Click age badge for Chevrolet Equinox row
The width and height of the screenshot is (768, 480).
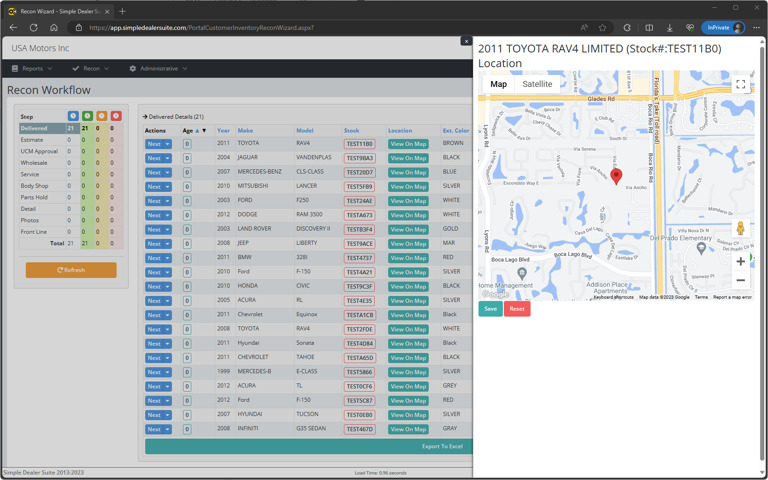[187, 315]
